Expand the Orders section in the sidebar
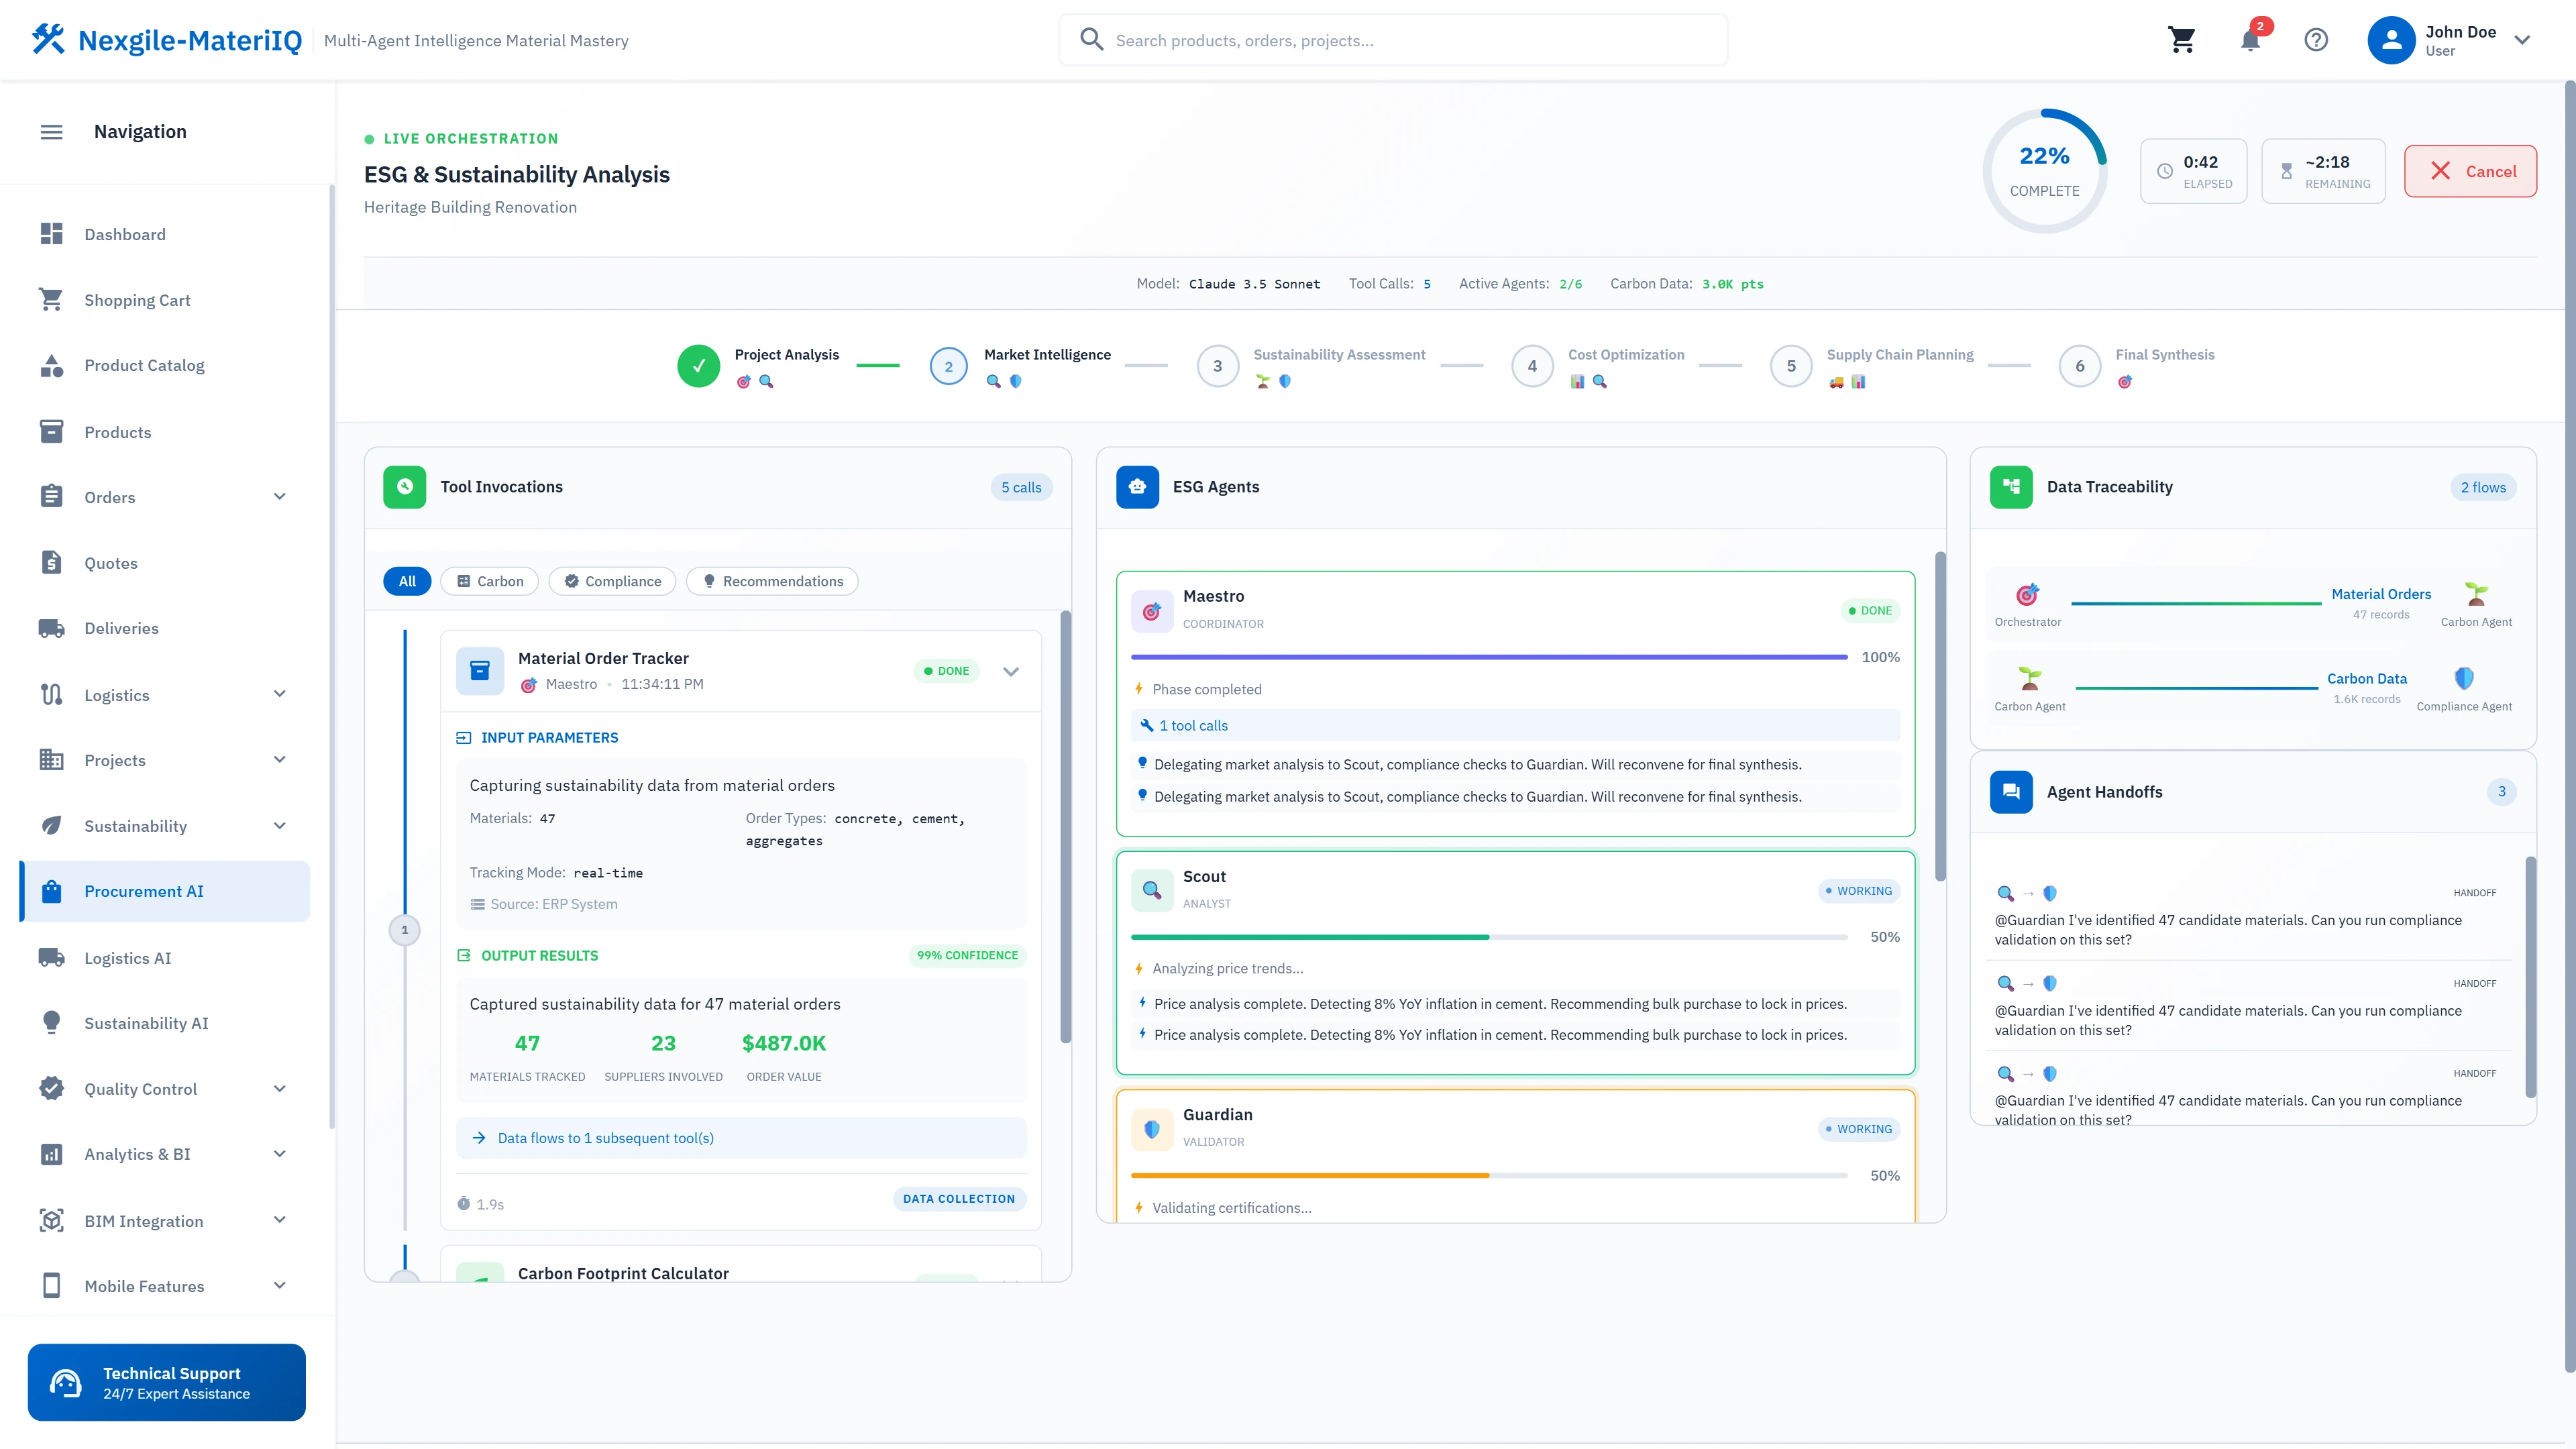 click(279, 496)
